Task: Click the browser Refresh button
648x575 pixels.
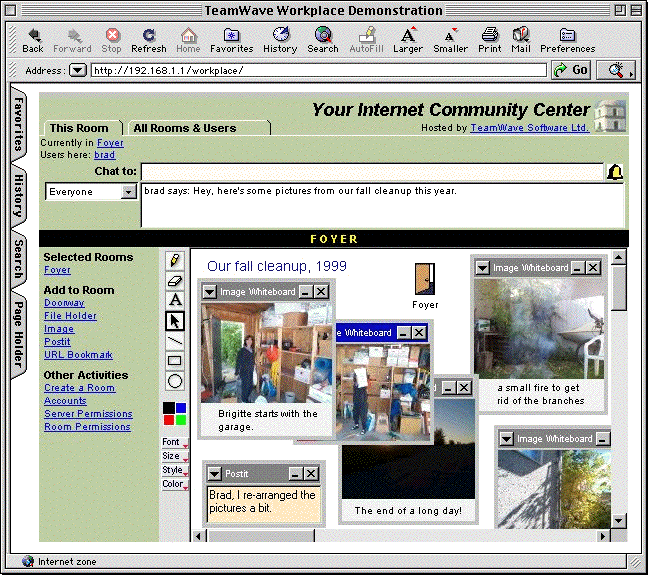Action: pos(148,40)
